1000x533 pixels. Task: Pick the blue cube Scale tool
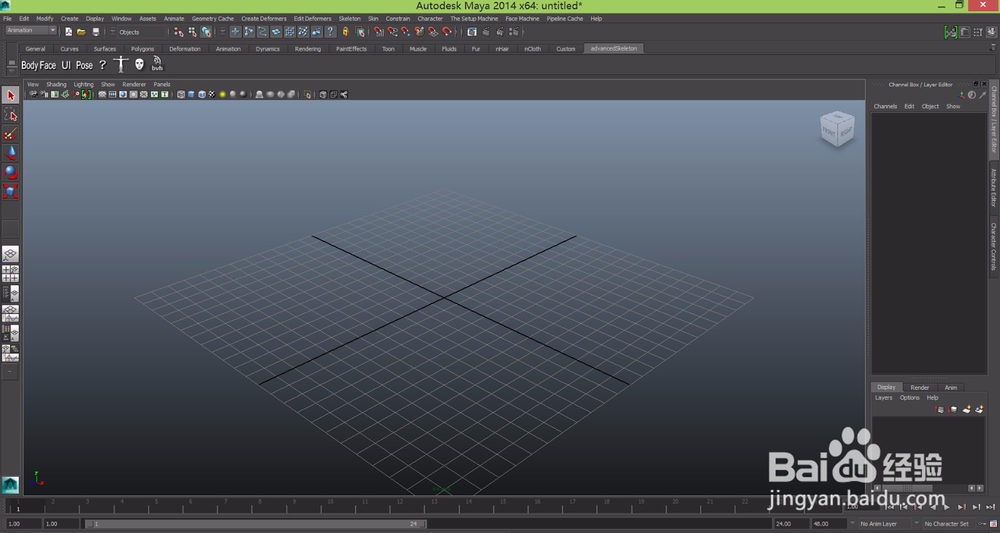10,191
